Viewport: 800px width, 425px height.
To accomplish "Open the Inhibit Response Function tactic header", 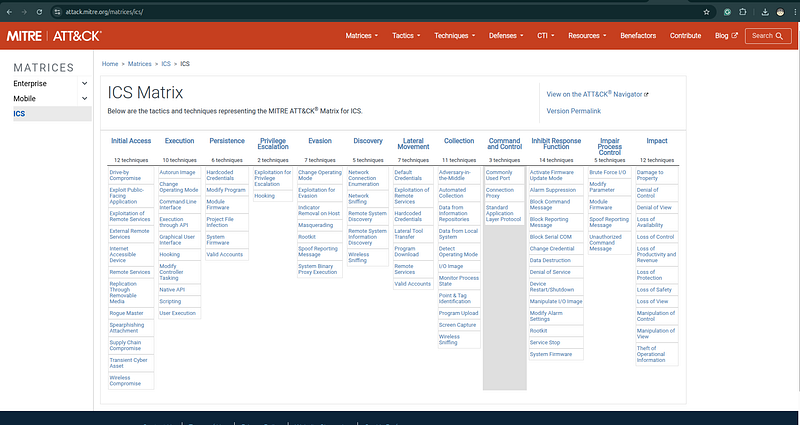I will (x=556, y=143).
